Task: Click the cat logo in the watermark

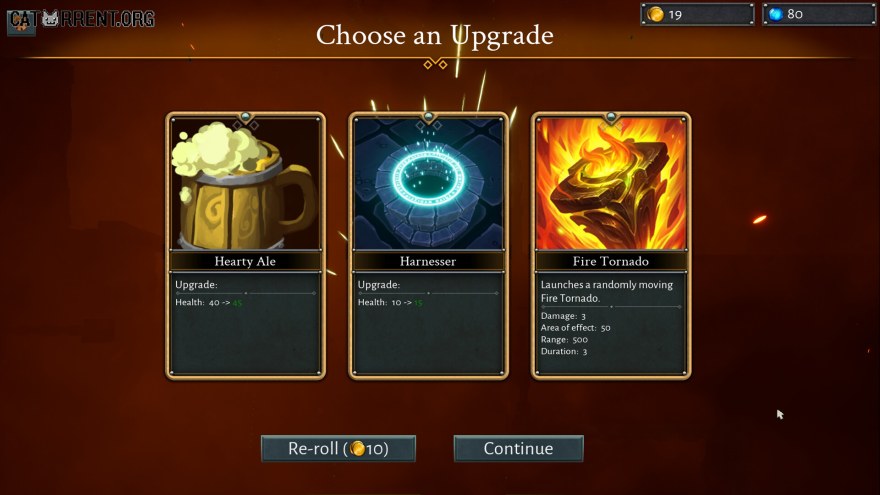Action: (x=51, y=19)
